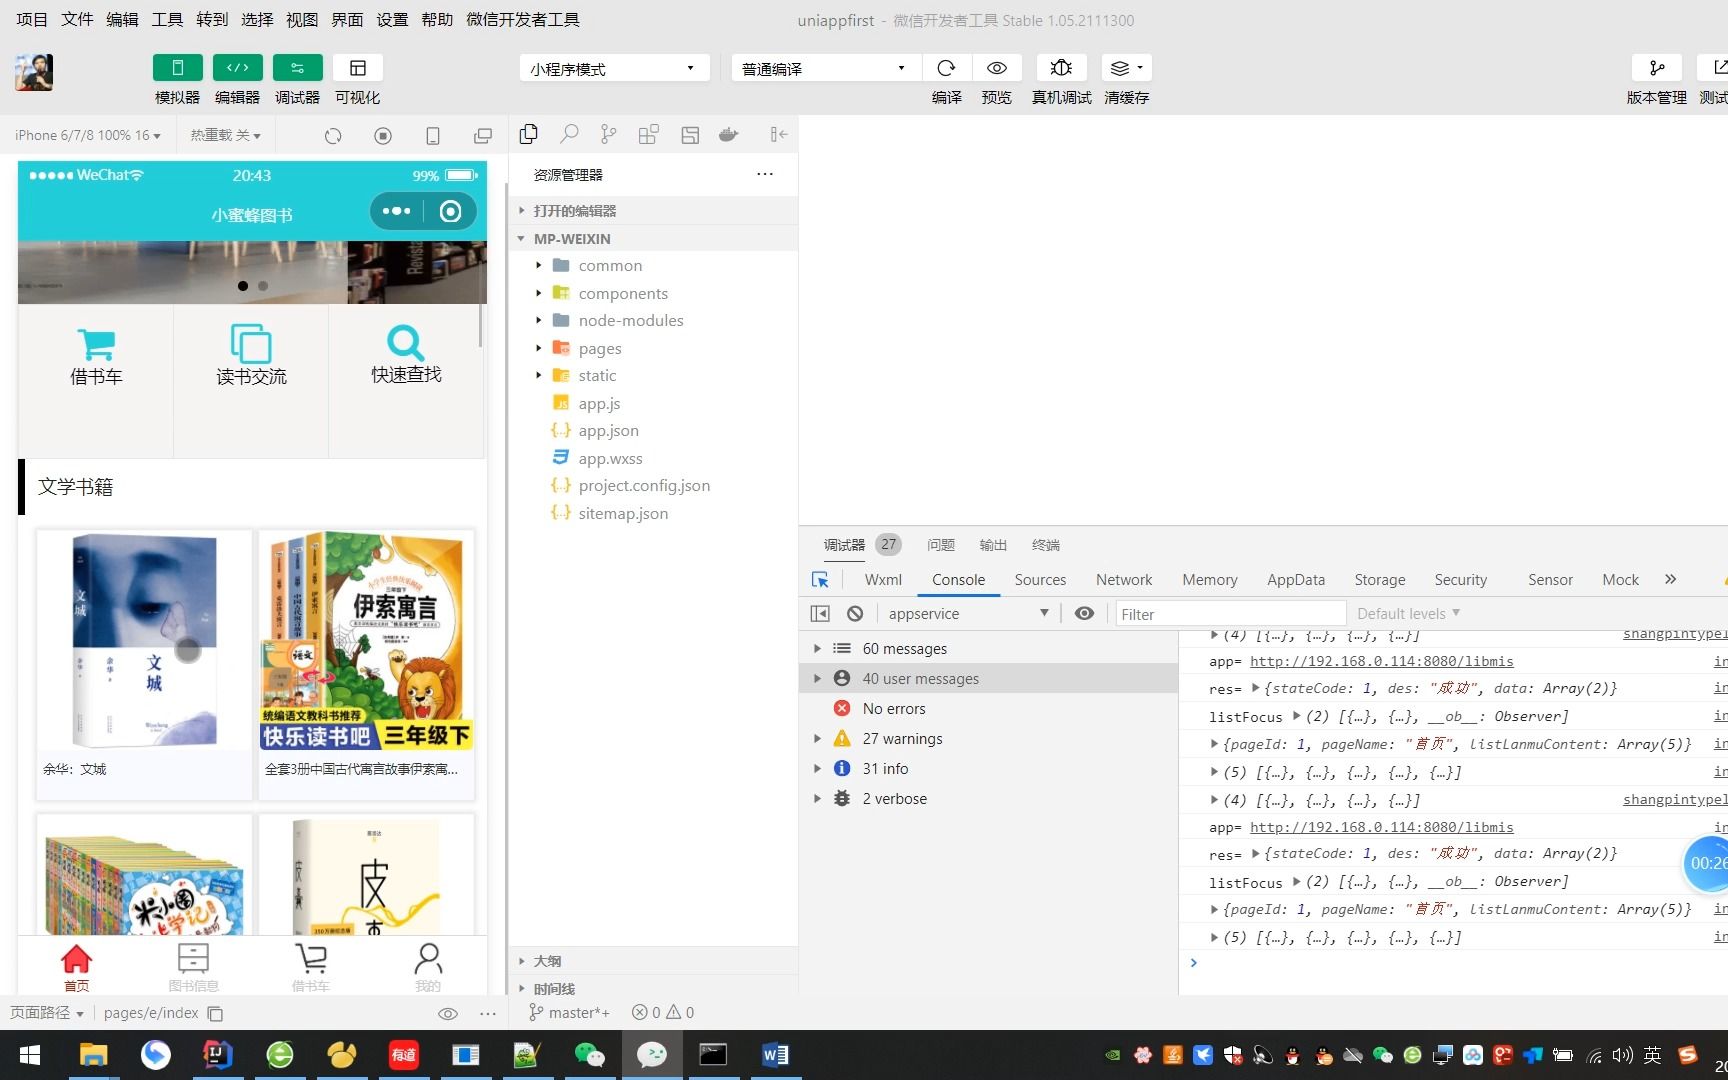
Task: Refresh the simulator with the restart icon
Action: click(x=333, y=135)
